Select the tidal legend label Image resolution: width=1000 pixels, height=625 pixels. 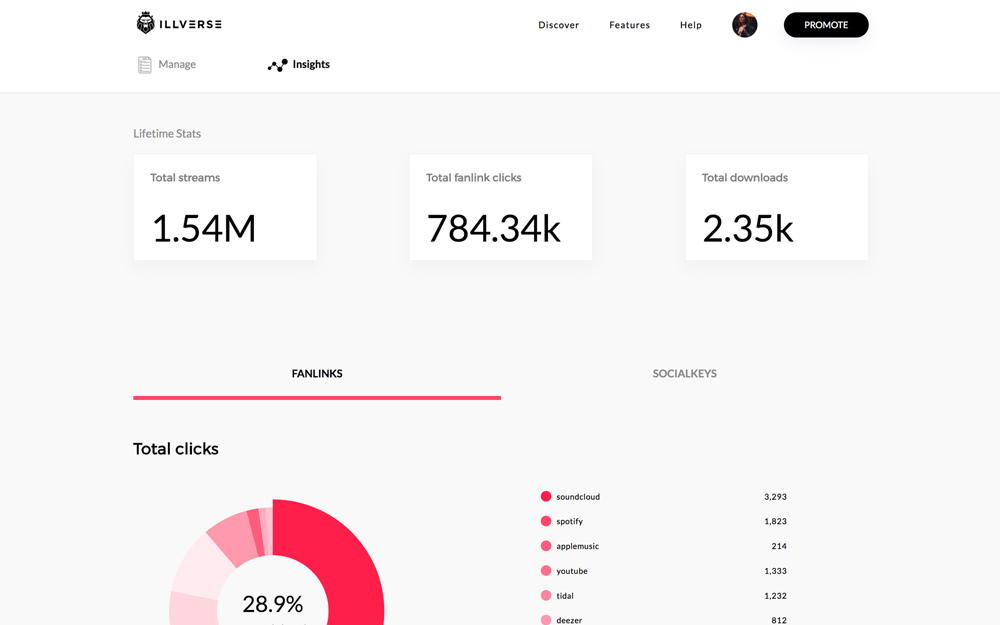click(564, 596)
